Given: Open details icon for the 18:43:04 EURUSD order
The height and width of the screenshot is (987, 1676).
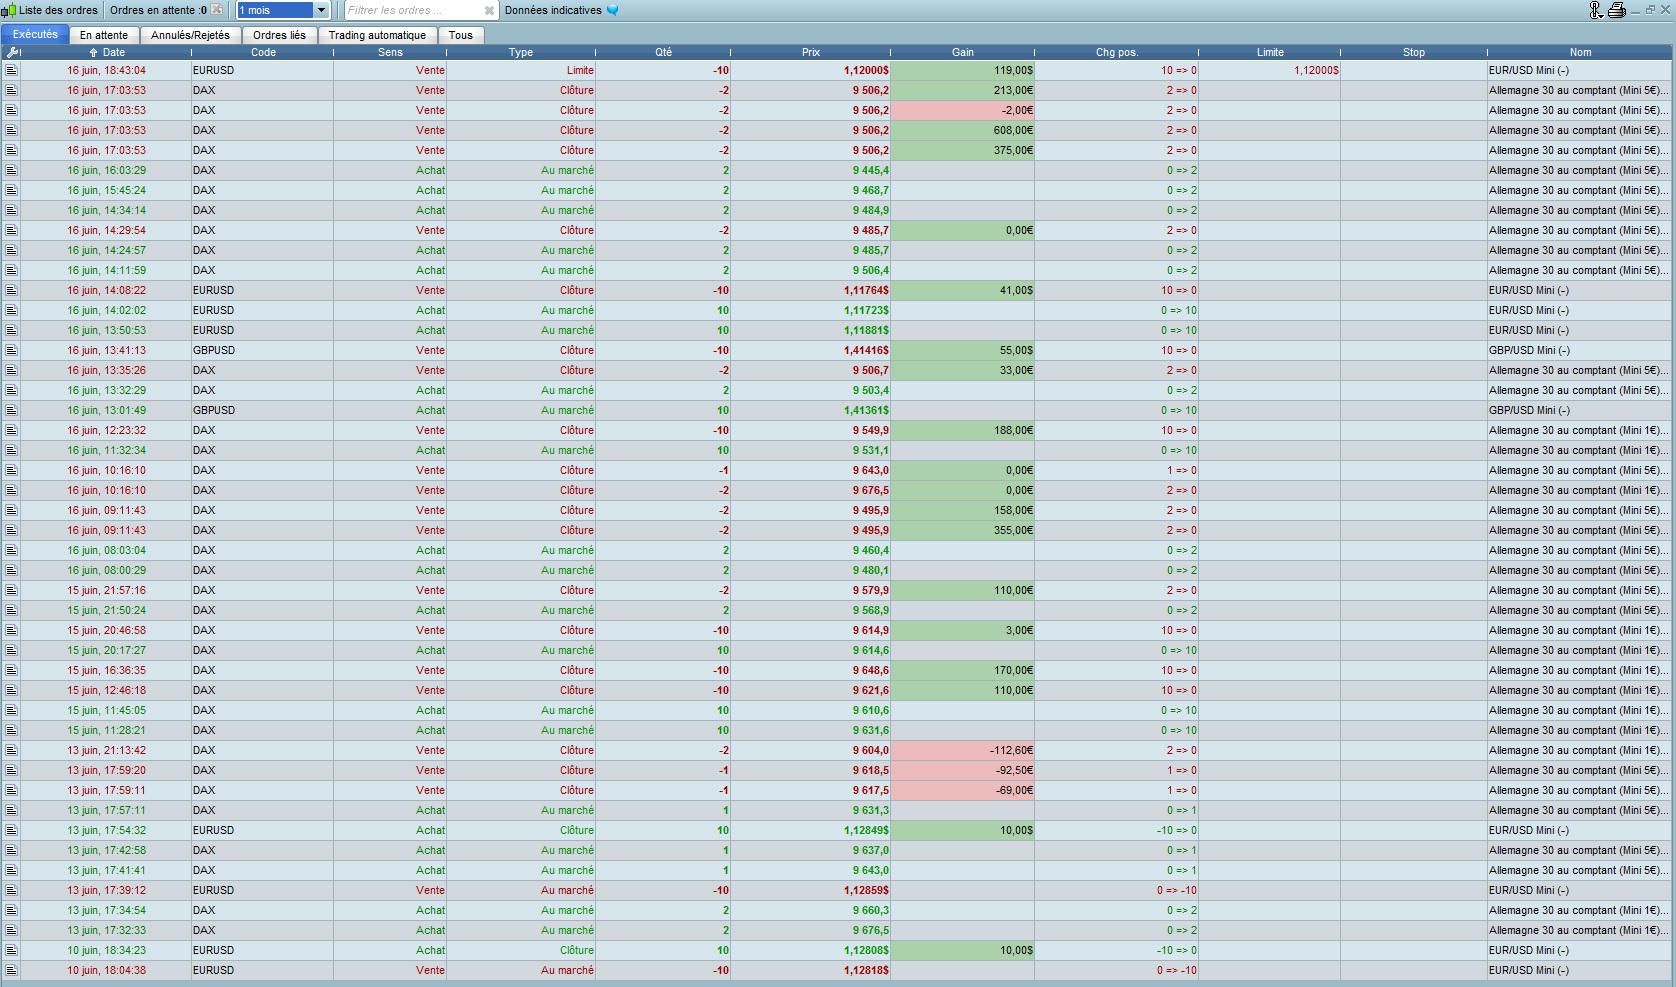Looking at the screenshot, I should pyautogui.click(x=11, y=70).
